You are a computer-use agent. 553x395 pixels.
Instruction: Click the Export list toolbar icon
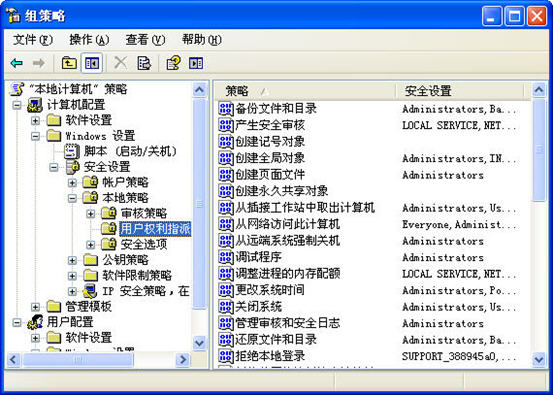point(144,63)
